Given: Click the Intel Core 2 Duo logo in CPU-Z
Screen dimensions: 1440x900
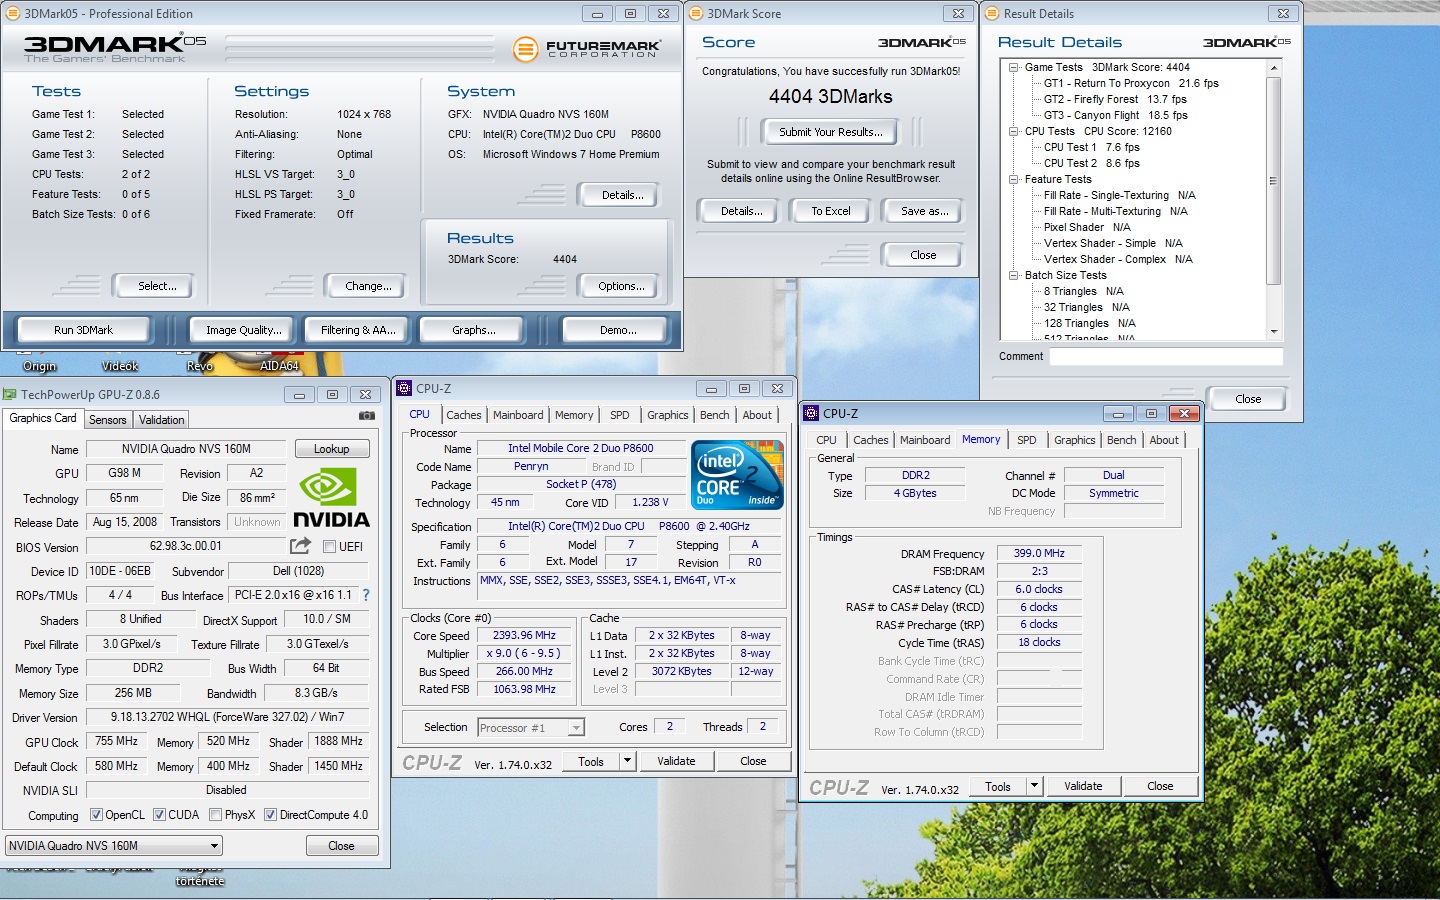Looking at the screenshot, I should click(x=737, y=475).
